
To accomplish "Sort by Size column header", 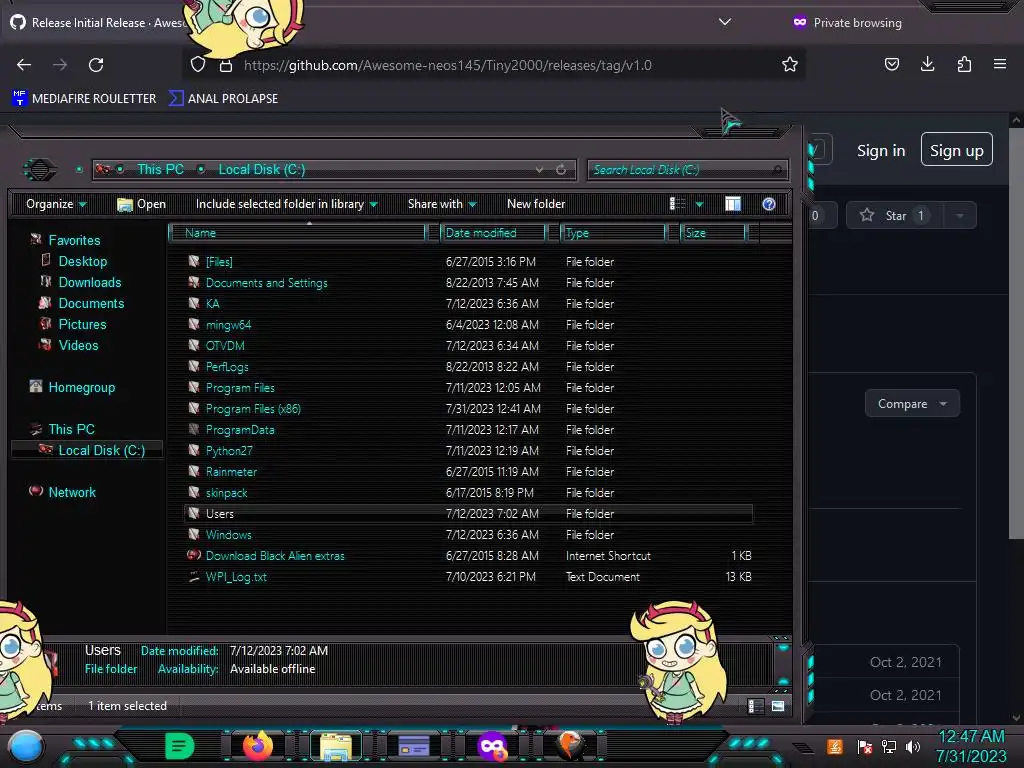I will tap(713, 232).
